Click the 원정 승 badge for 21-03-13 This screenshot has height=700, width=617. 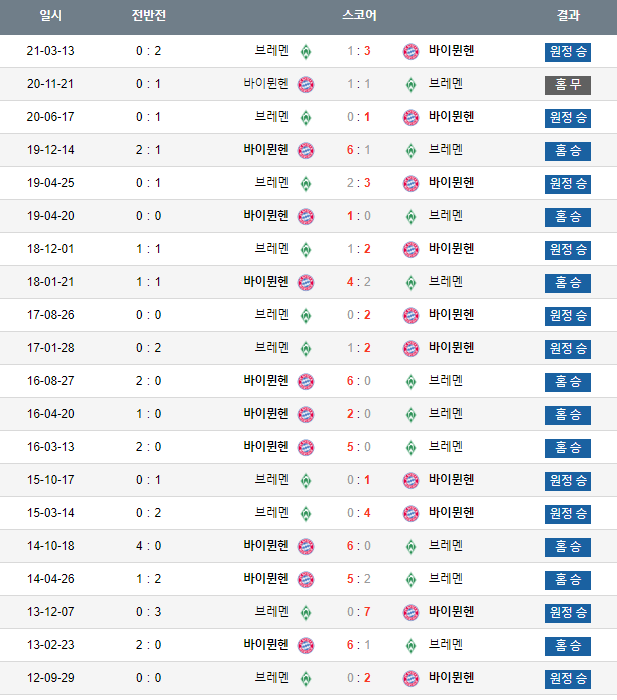[x=568, y=52]
